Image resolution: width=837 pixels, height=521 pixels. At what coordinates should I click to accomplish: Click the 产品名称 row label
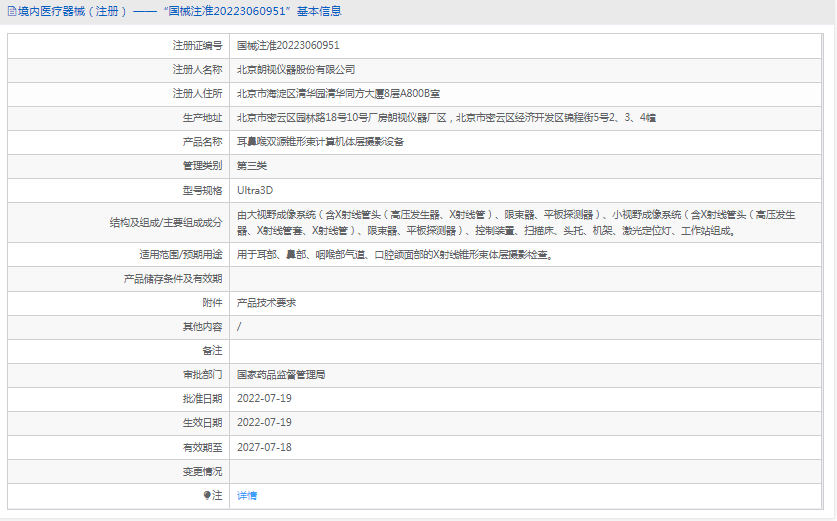pyautogui.click(x=202, y=142)
